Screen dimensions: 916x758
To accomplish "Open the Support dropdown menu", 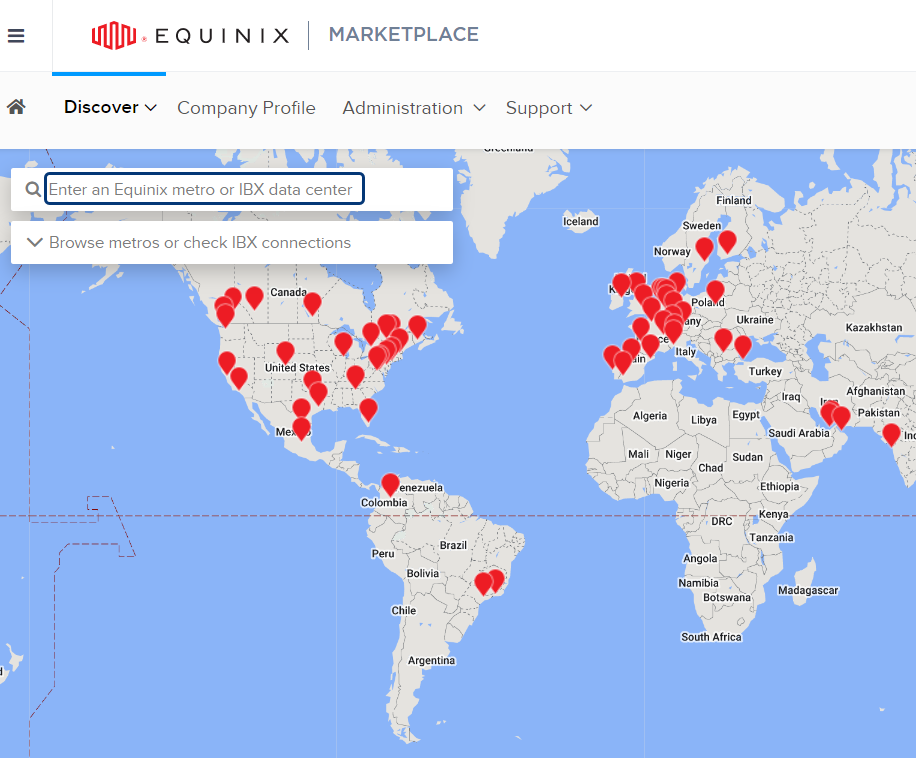I will pyautogui.click(x=548, y=108).
